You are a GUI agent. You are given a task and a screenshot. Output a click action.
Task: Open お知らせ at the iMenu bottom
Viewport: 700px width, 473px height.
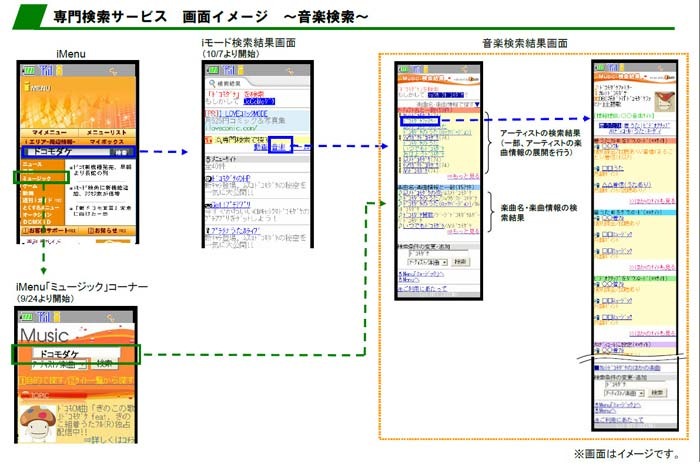pyautogui.click(x=107, y=231)
